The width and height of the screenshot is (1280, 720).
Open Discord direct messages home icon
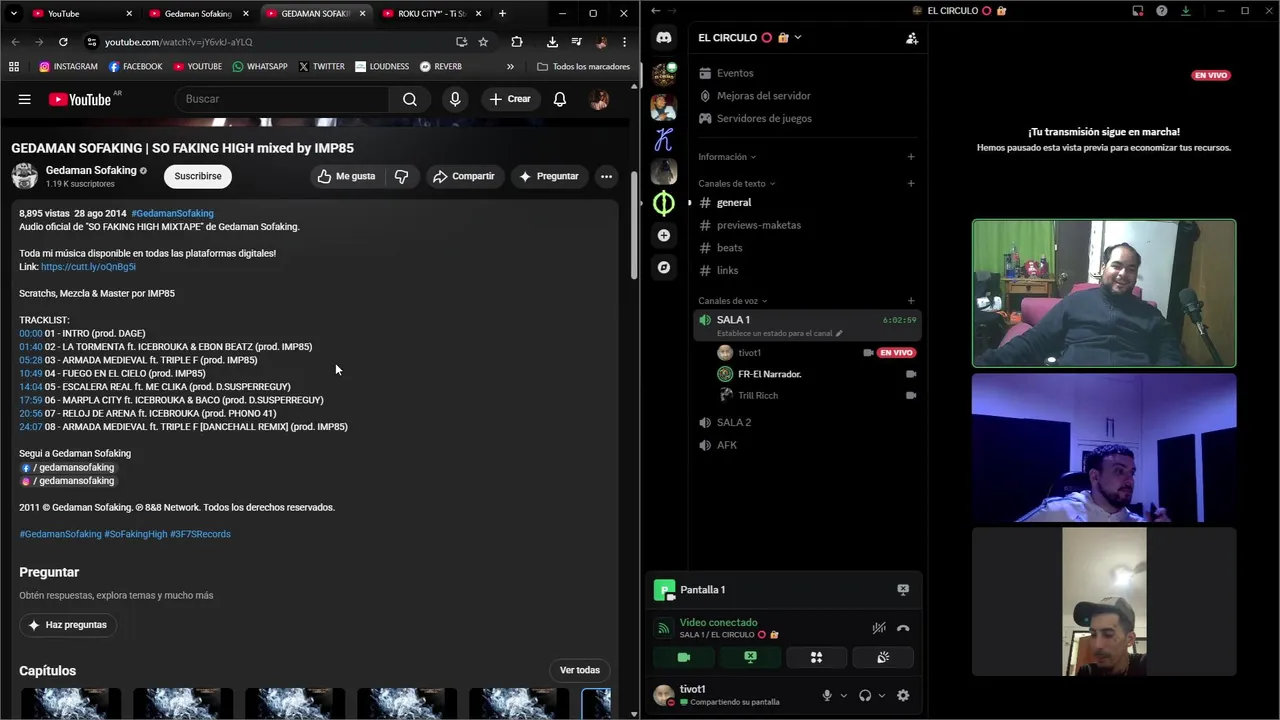[x=664, y=37]
